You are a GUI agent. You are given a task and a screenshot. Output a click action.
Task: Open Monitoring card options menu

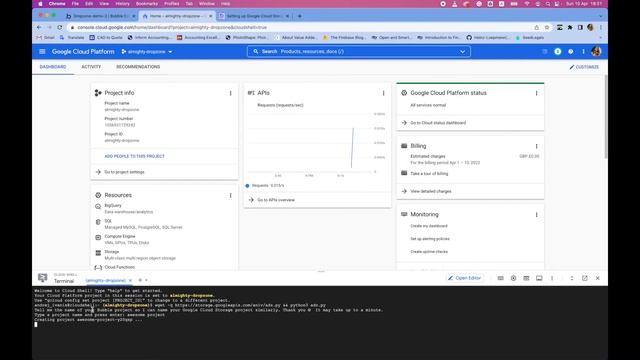[536, 215]
